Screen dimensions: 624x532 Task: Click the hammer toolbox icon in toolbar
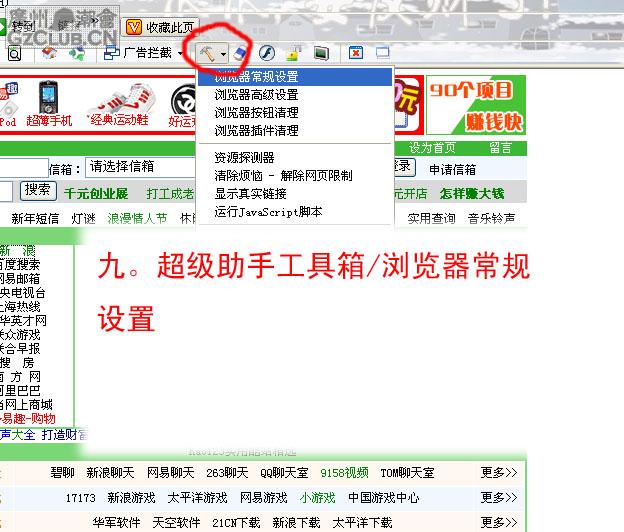pos(206,52)
